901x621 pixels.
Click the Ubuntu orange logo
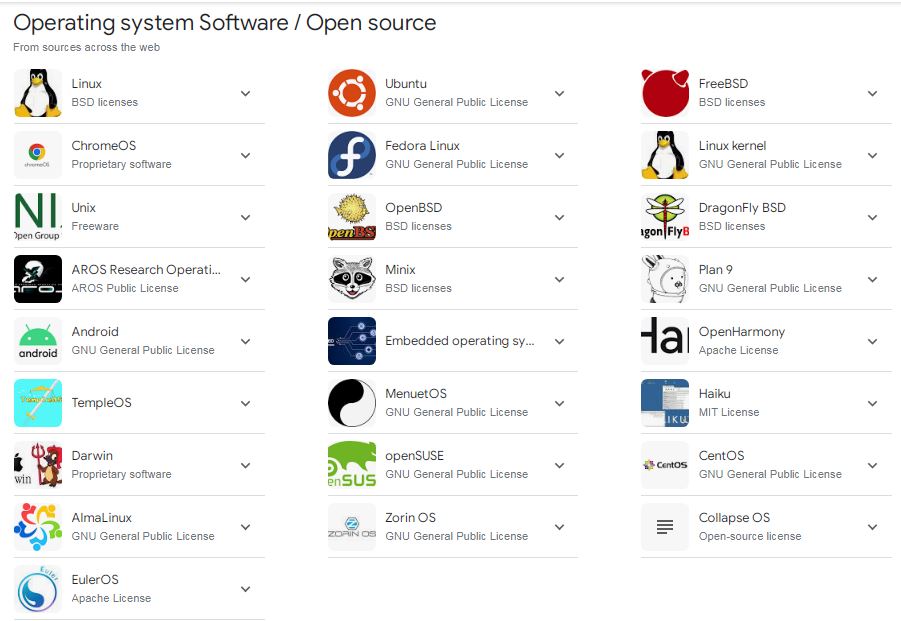click(352, 93)
